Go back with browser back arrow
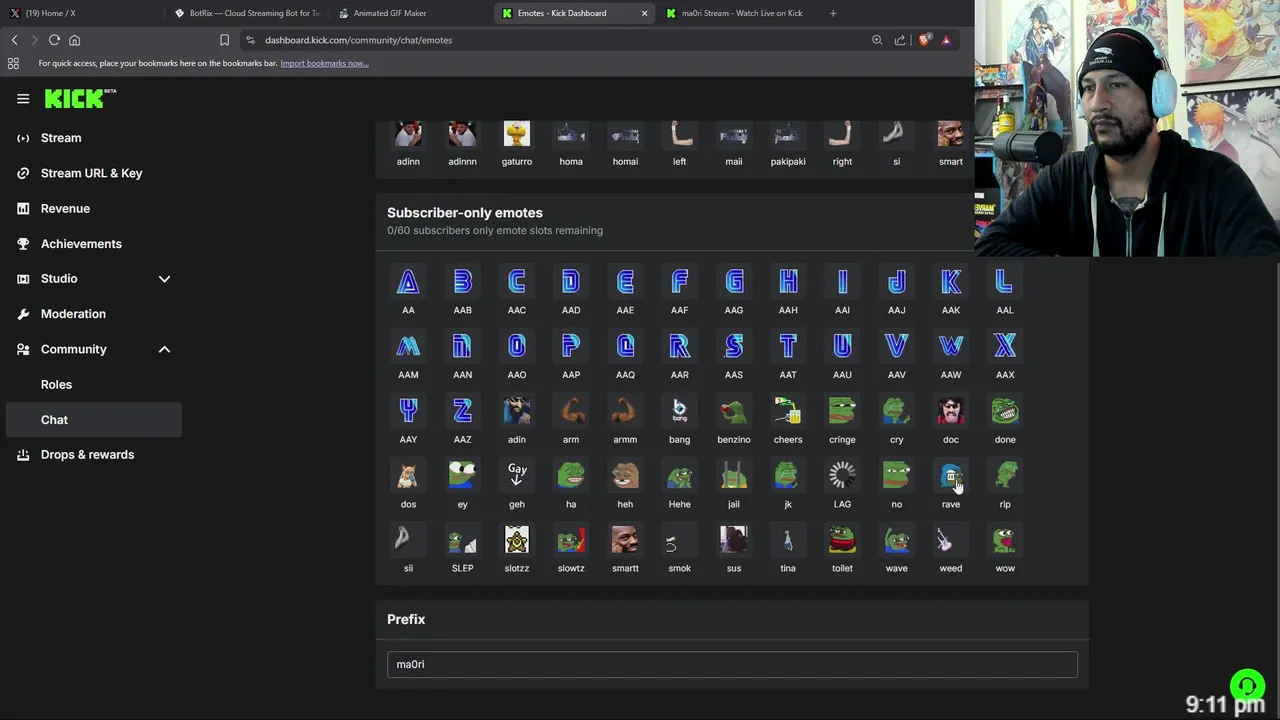 (14, 40)
